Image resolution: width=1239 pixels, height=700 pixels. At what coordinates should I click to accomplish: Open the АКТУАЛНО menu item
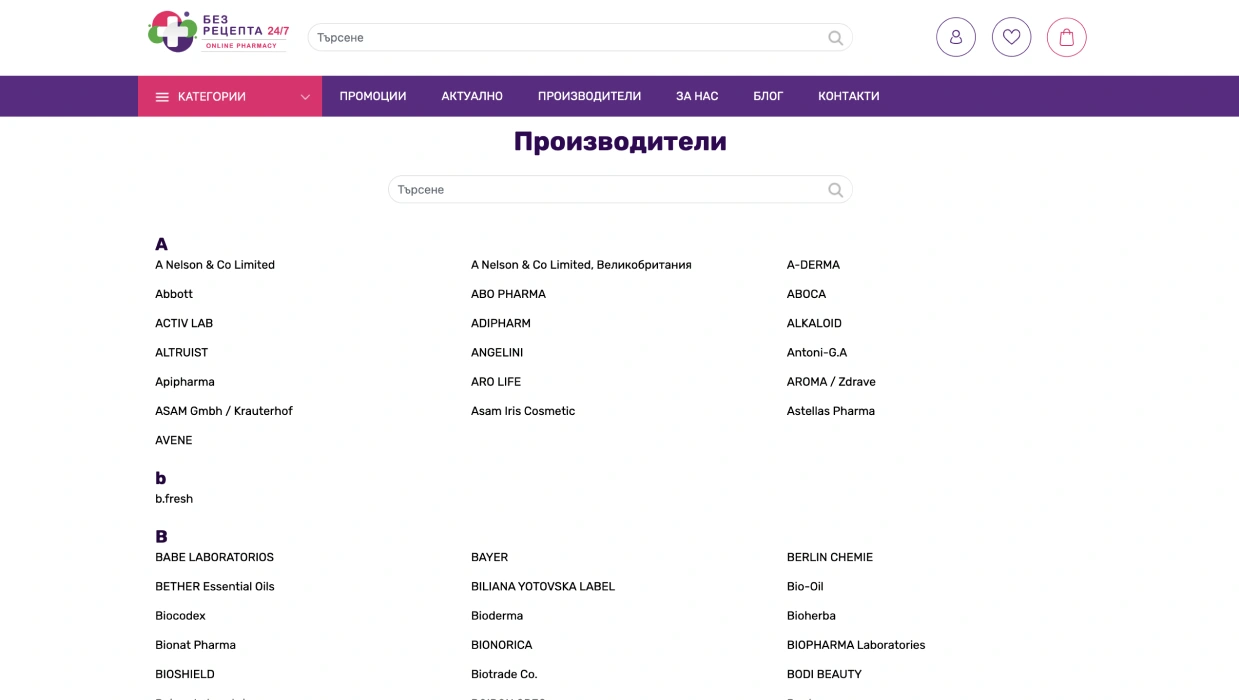tap(472, 96)
